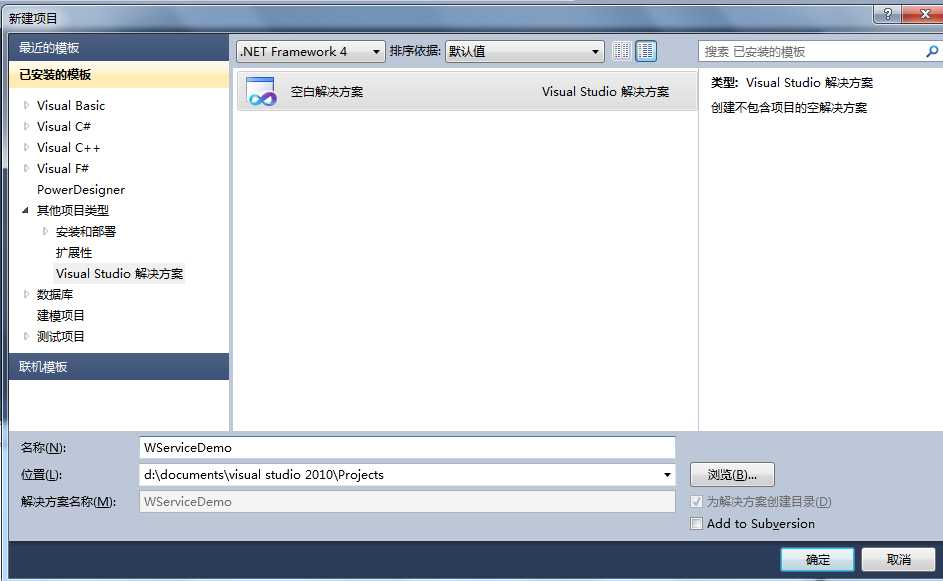
Task: Open the 联机模板 section
Action: [x=119, y=366]
